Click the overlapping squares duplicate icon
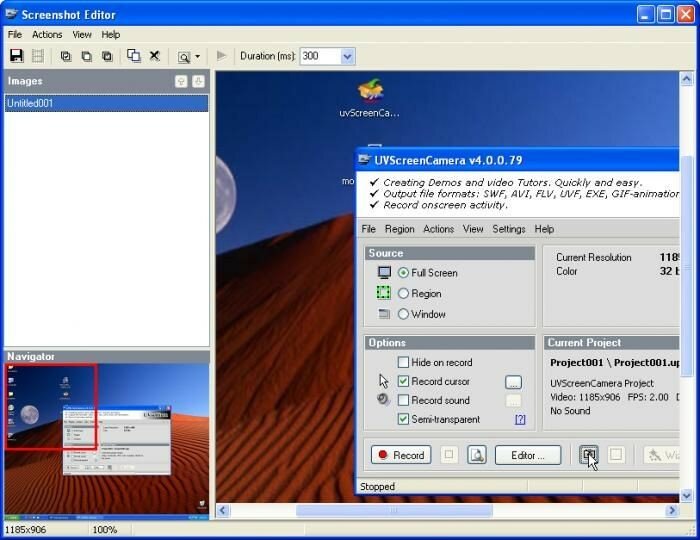The height and width of the screenshot is (540, 700). click(x=133, y=56)
